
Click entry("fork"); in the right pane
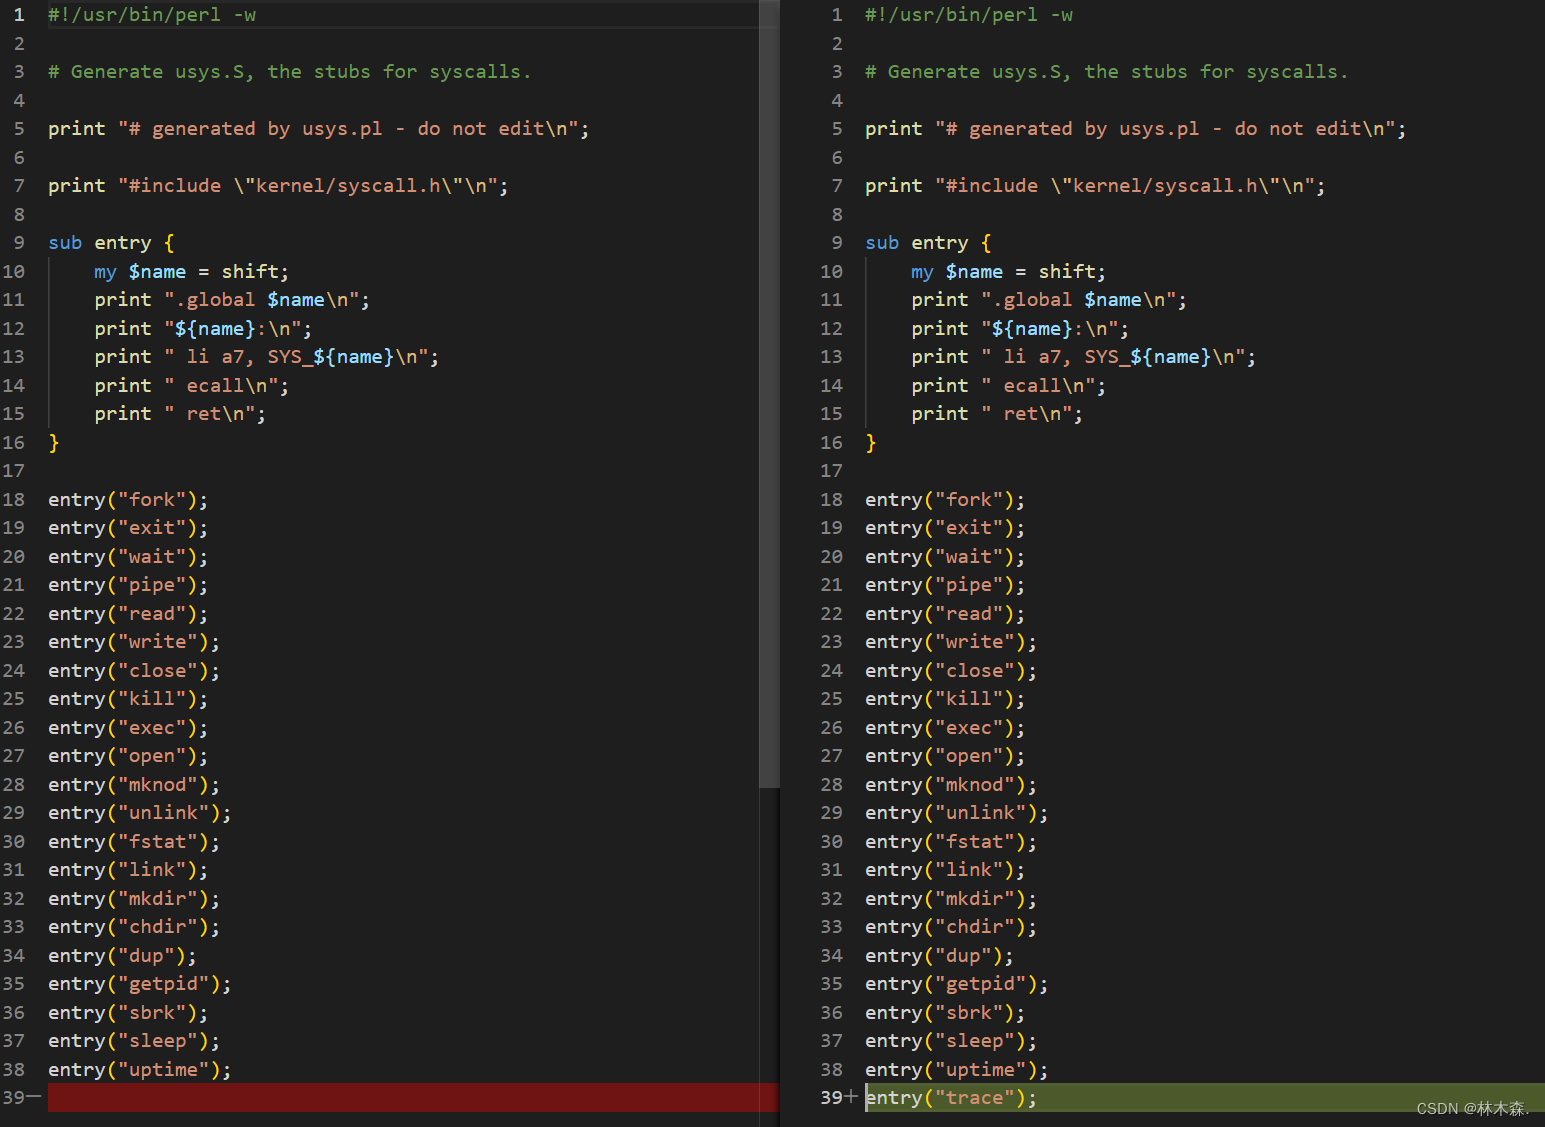point(945,500)
